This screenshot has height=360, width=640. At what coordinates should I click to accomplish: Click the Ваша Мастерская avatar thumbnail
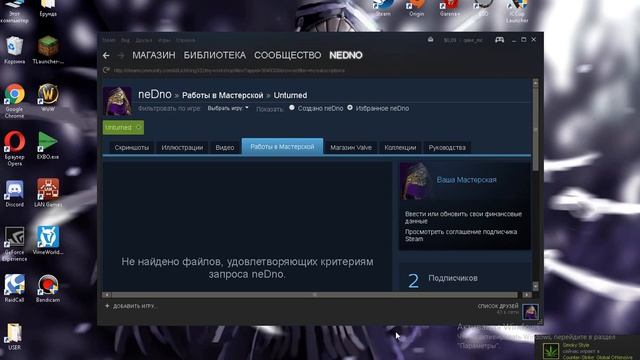coord(416,181)
